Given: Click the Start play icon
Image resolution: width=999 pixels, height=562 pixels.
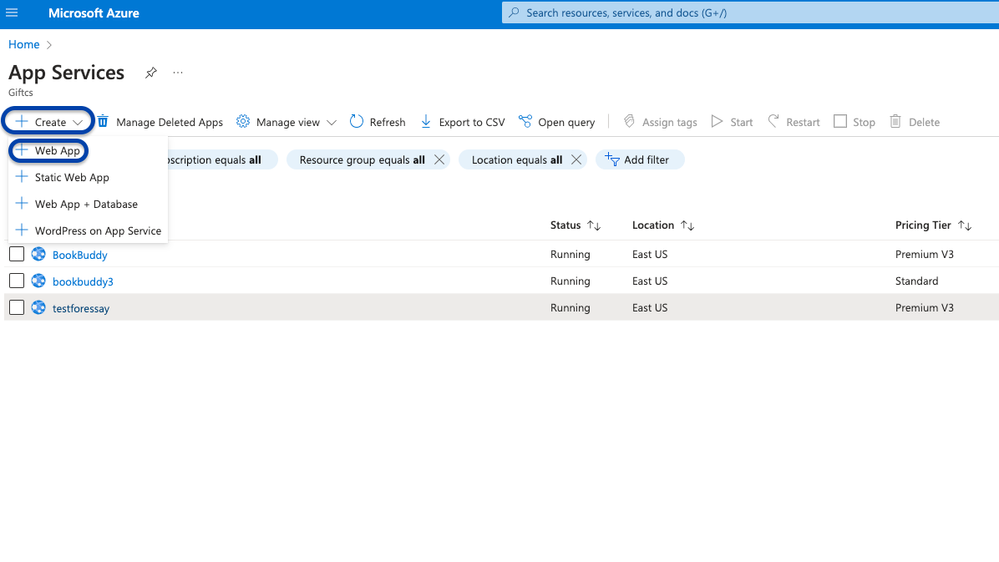Looking at the screenshot, I should tap(717, 121).
